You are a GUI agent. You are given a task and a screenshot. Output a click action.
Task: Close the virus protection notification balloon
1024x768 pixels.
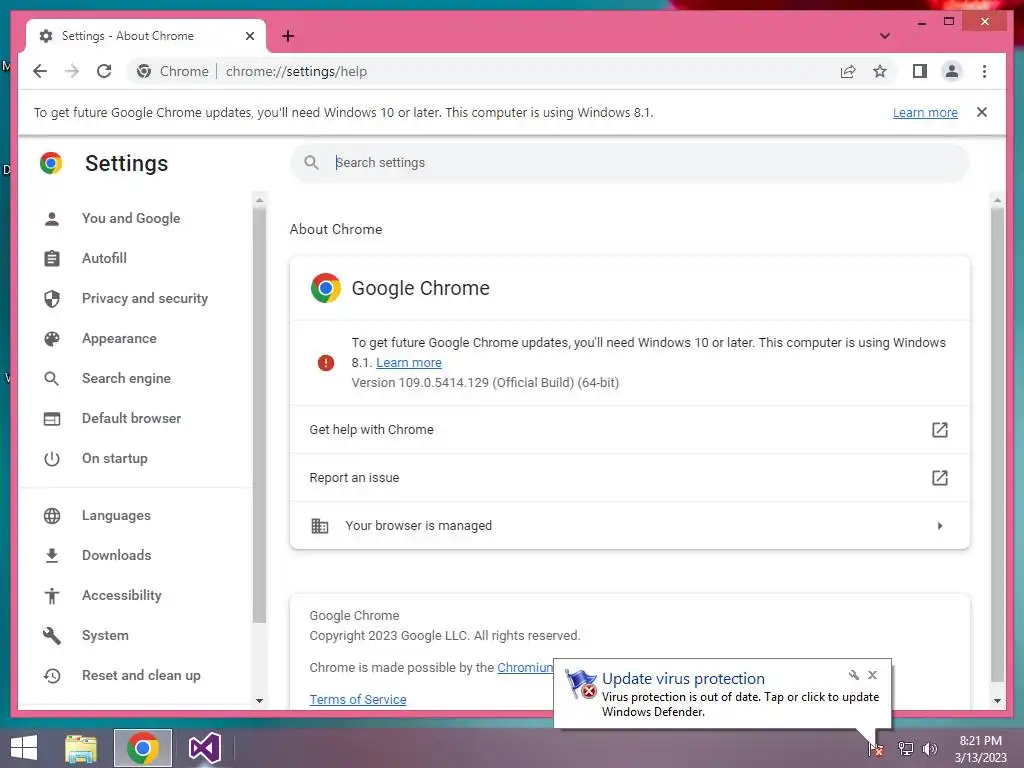point(872,675)
